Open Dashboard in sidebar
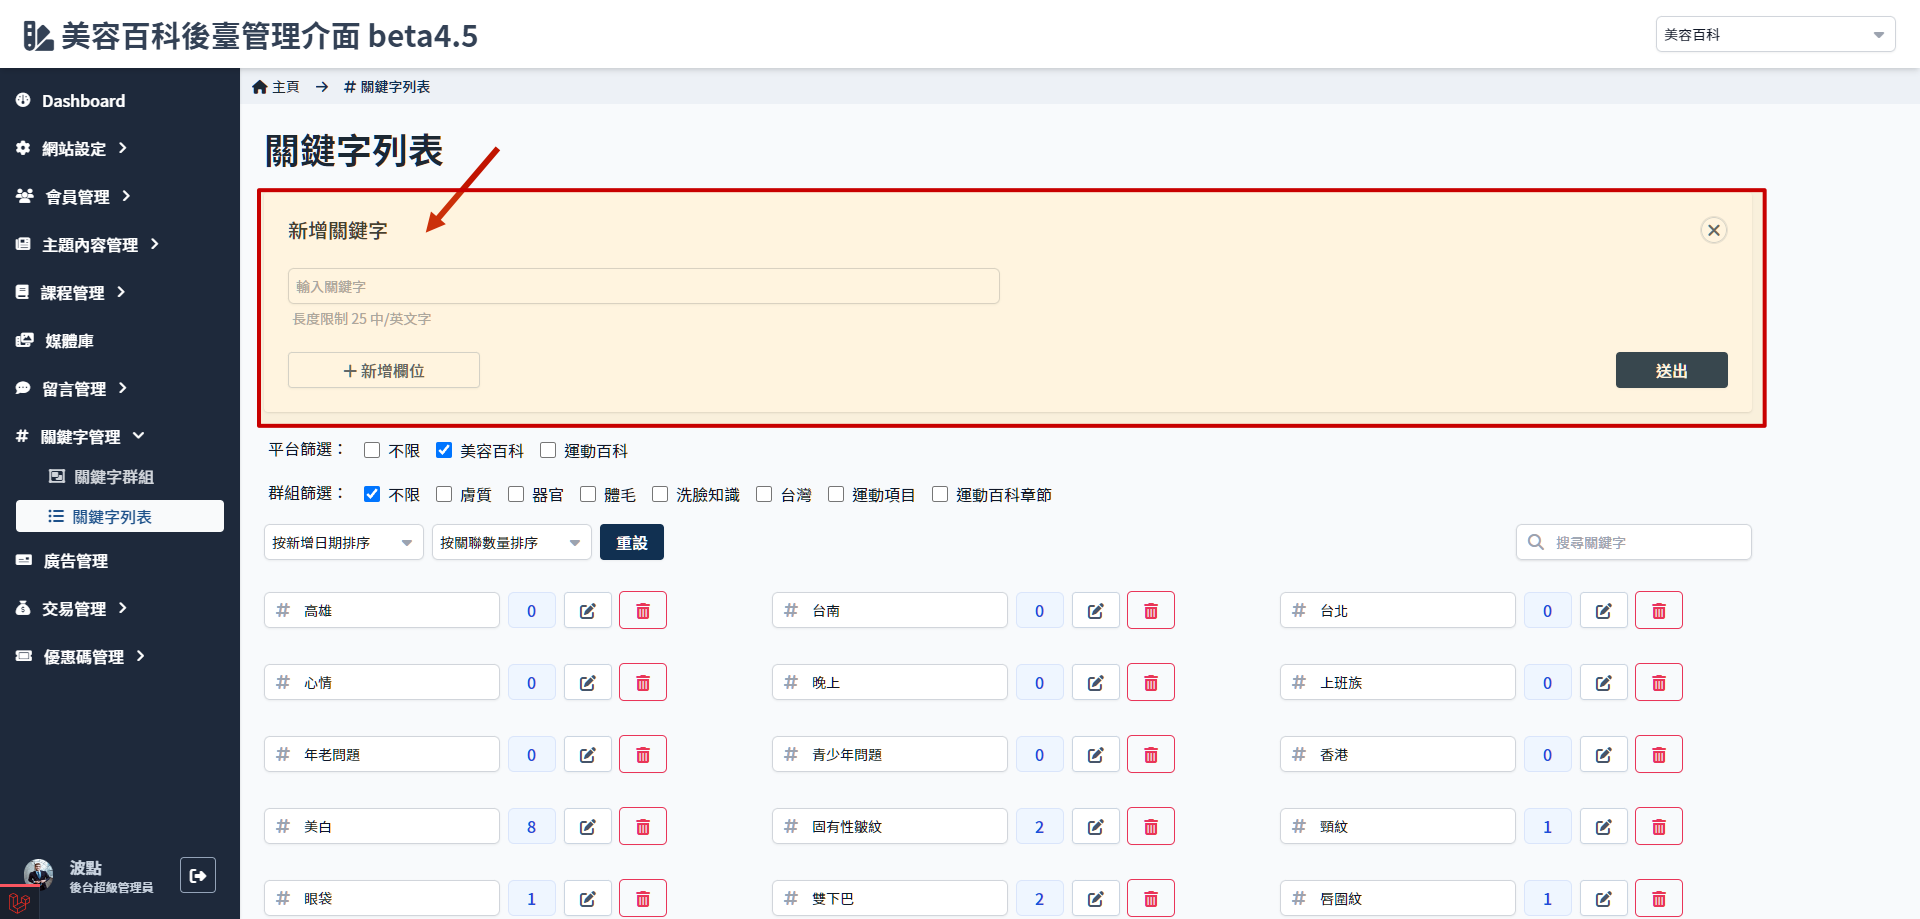Screen dimensions: 1920x919 point(70,100)
